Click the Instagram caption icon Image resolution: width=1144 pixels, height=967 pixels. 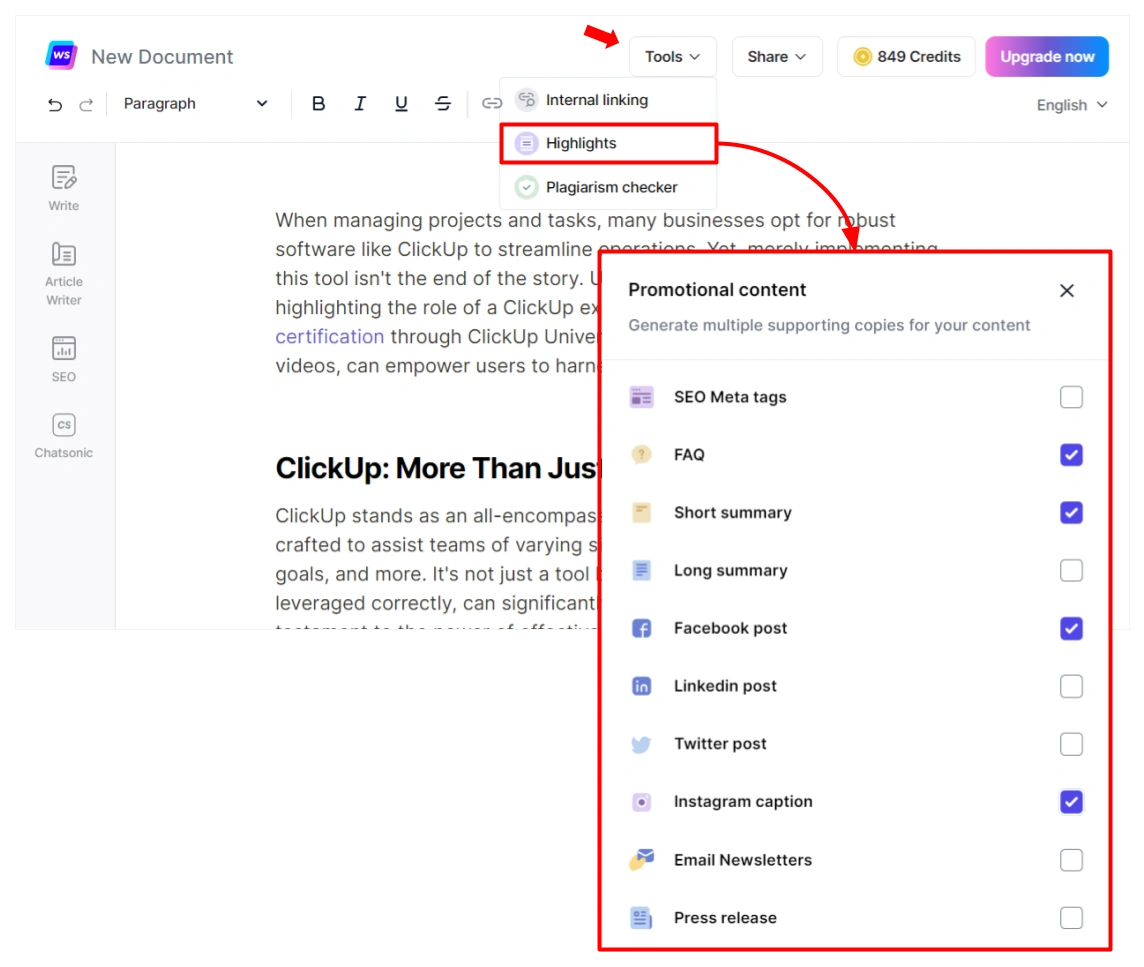pyautogui.click(x=641, y=802)
